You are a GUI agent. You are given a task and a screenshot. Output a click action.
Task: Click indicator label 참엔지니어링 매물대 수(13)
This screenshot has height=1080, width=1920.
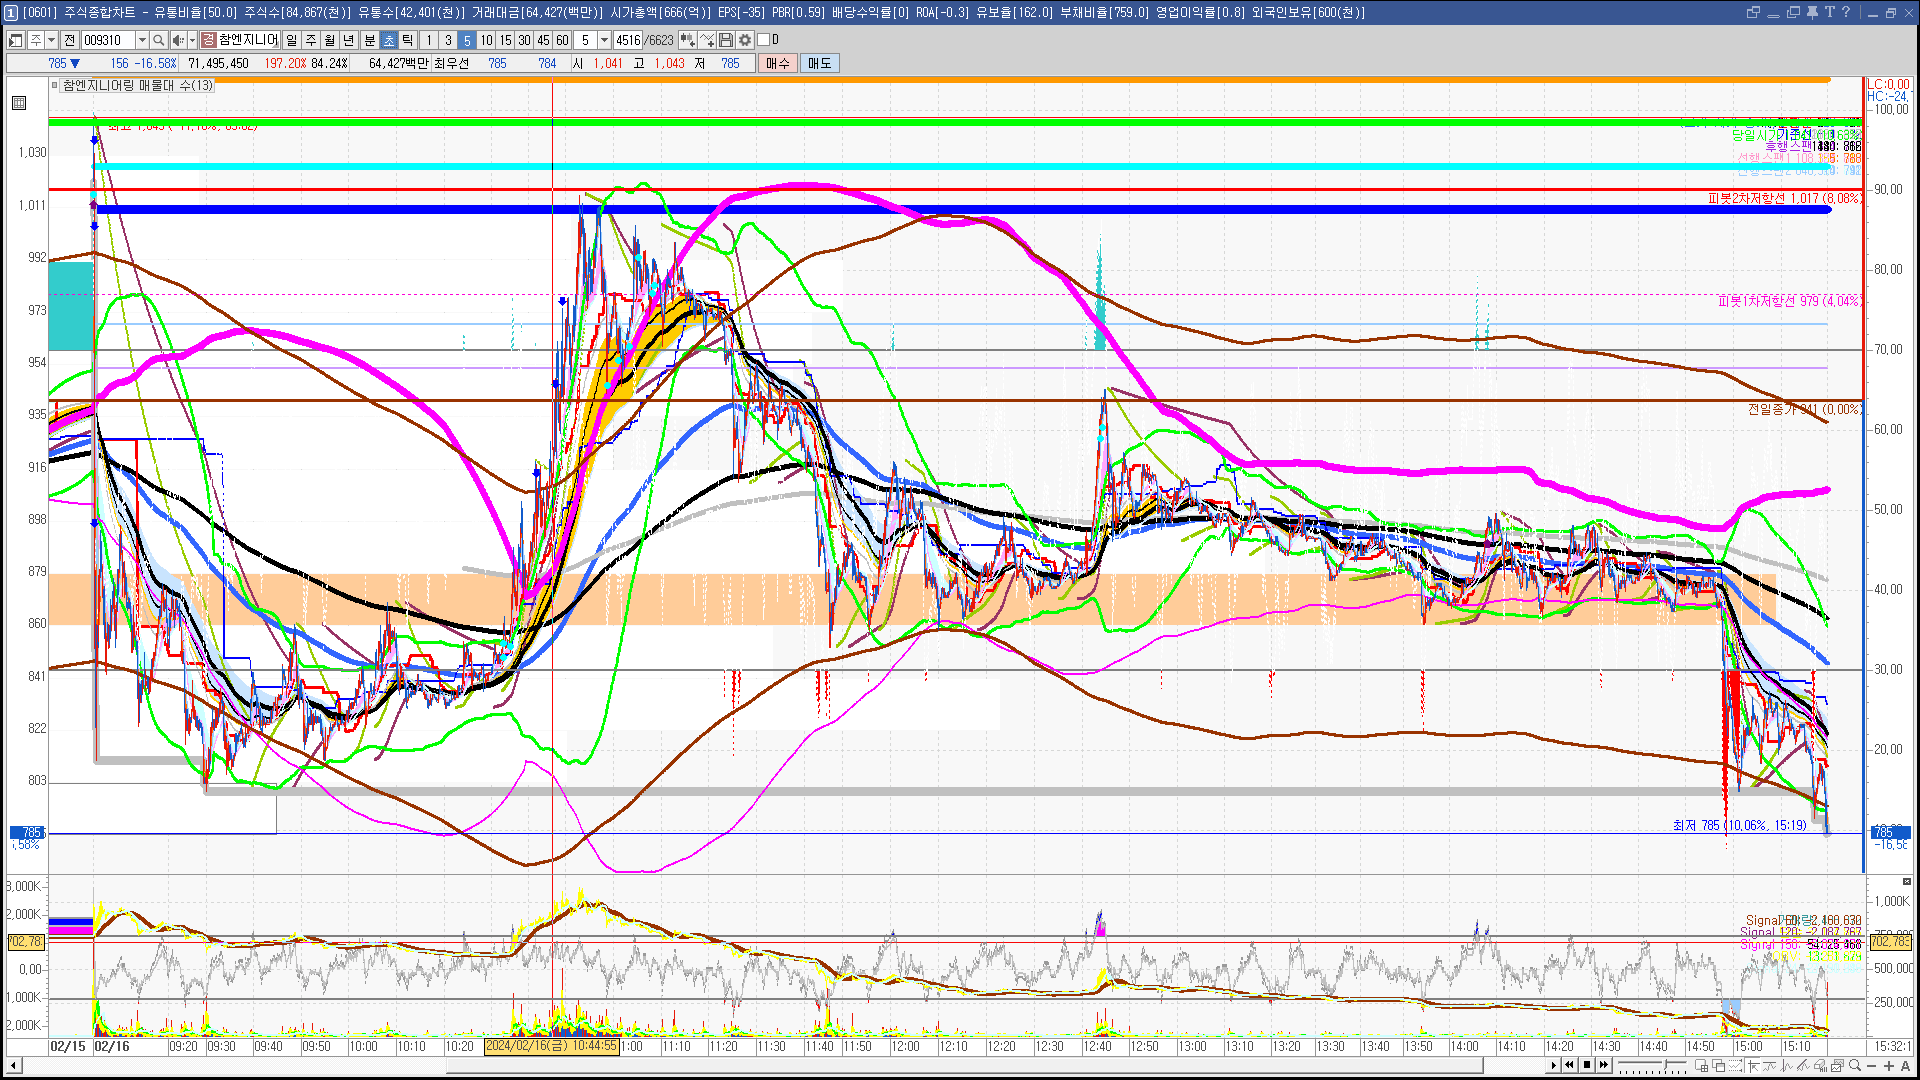(x=138, y=86)
